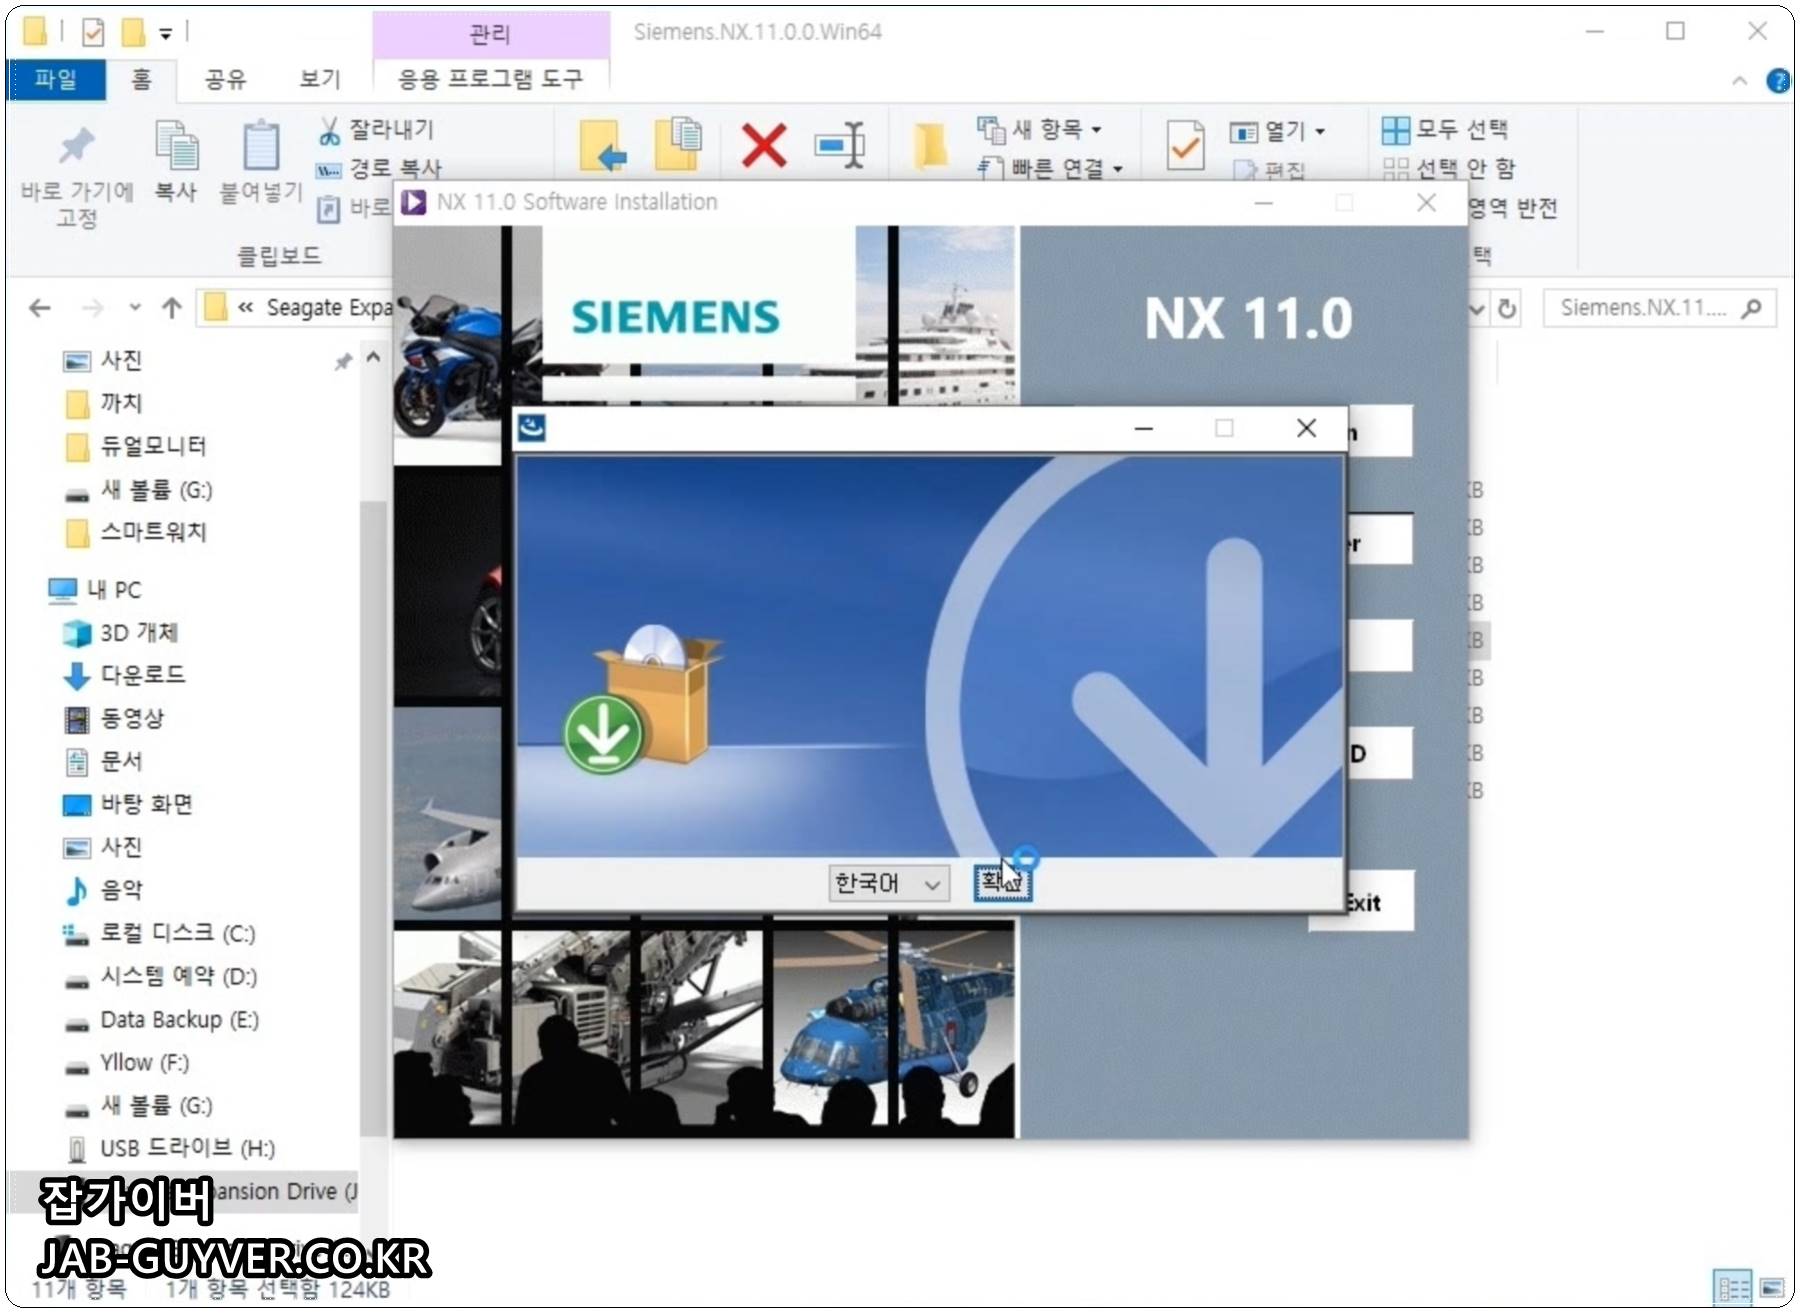Click the blue help question mark icon
Screen dimensions: 1800x1313
(1778, 81)
